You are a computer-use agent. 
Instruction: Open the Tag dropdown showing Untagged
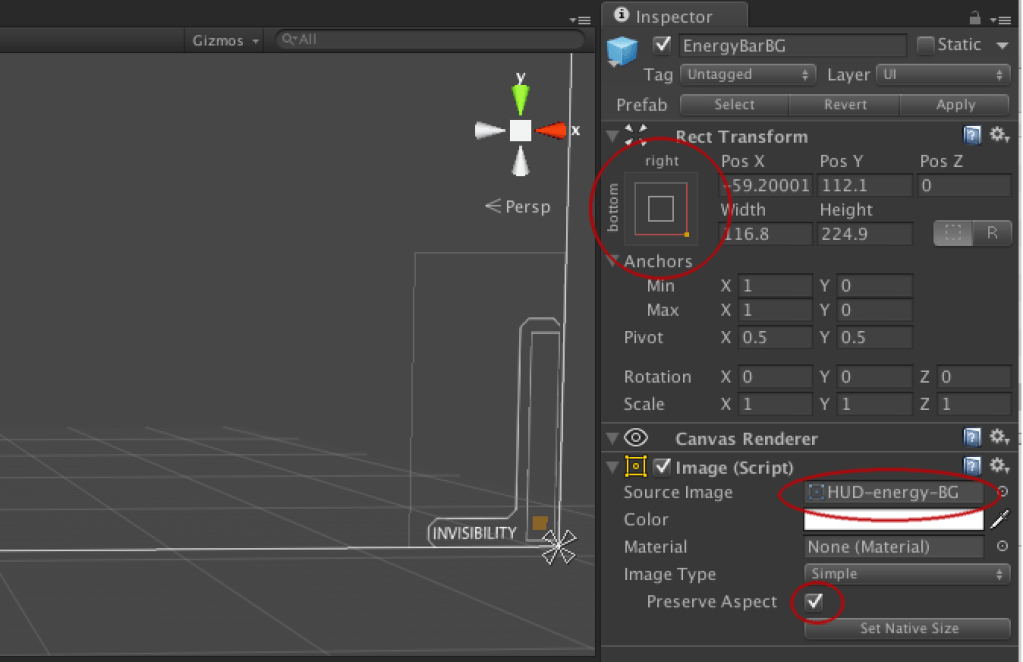(747, 74)
